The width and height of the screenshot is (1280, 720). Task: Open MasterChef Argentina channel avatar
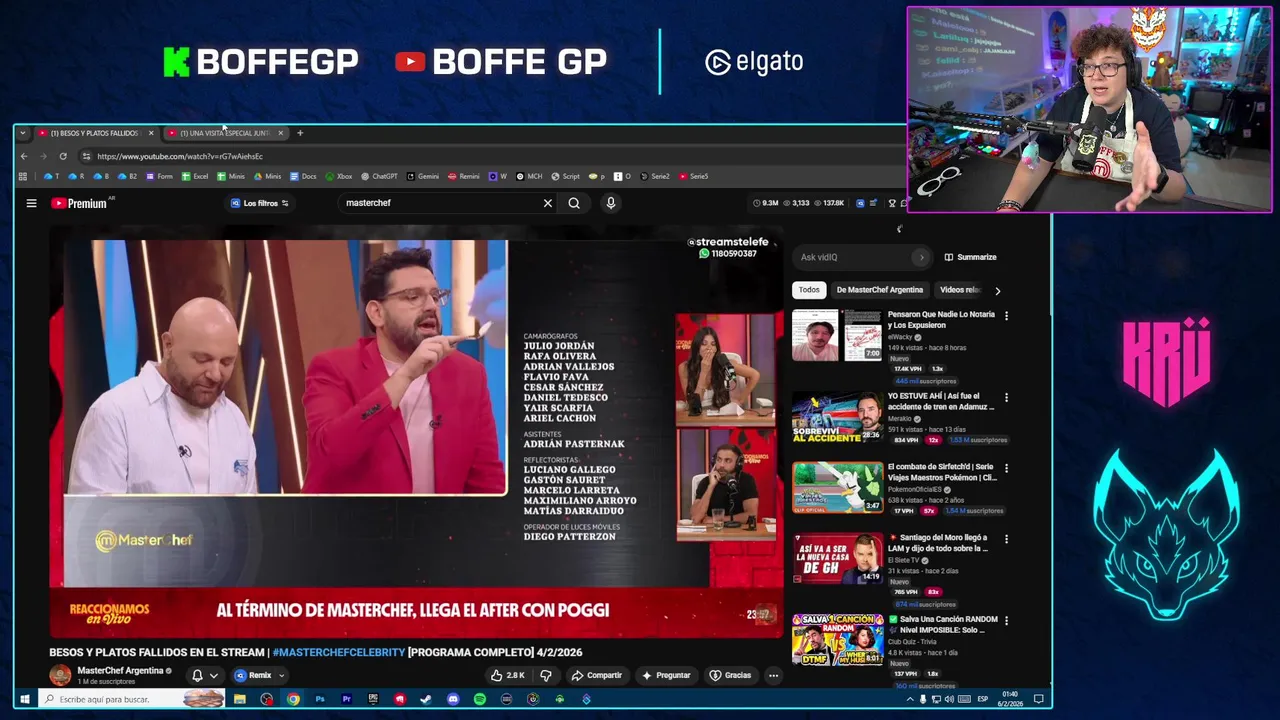tap(60, 675)
